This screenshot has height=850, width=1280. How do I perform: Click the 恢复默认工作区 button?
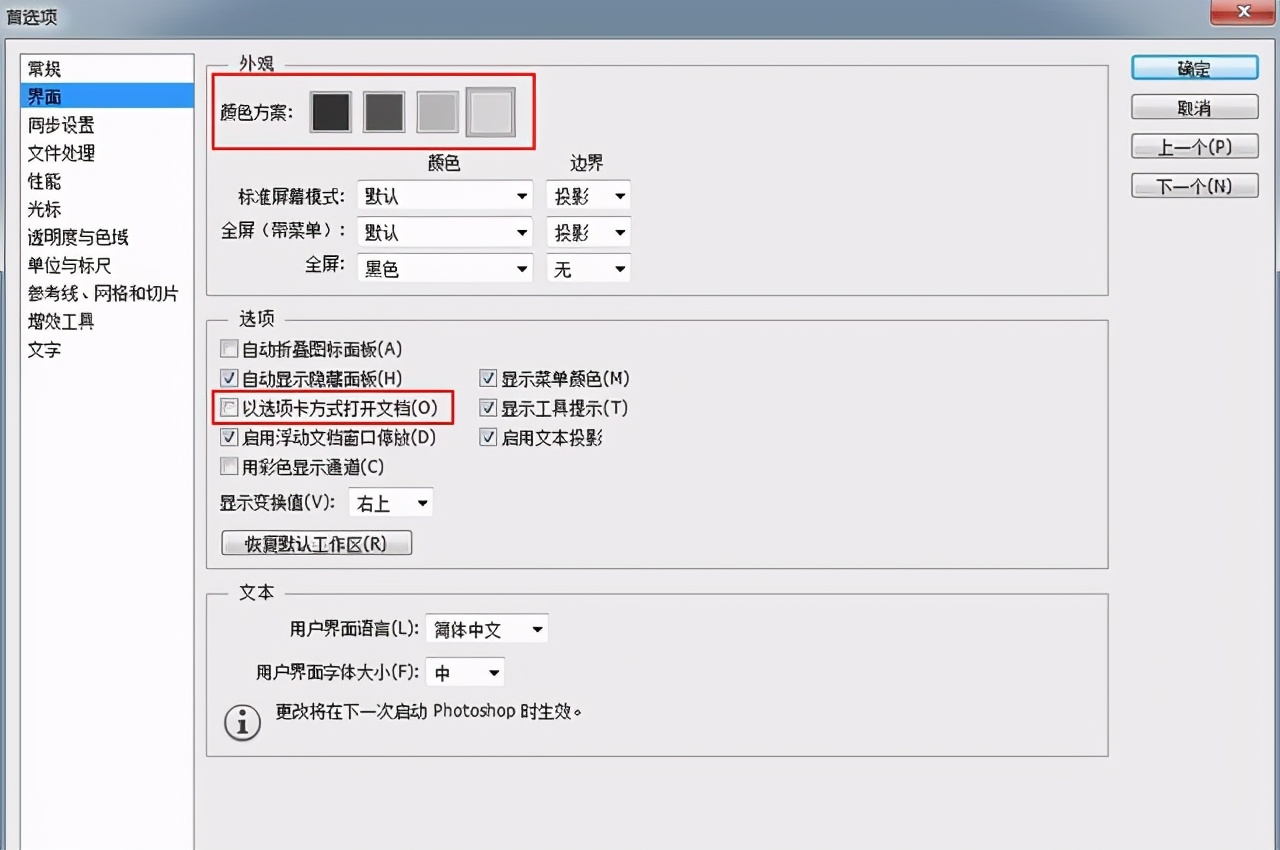[x=316, y=542]
